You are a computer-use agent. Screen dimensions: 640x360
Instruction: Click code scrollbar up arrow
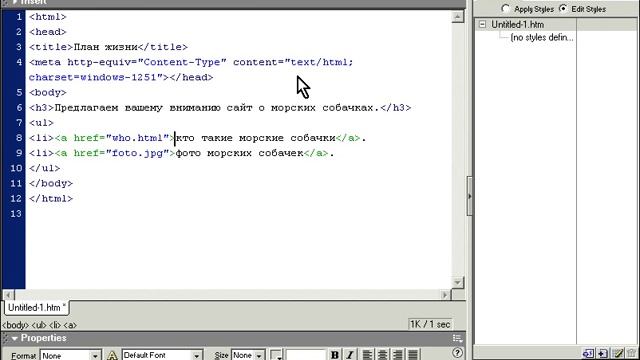458,17
